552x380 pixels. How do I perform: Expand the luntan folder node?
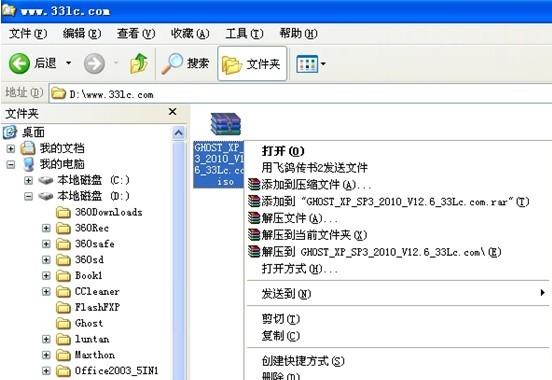46,339
